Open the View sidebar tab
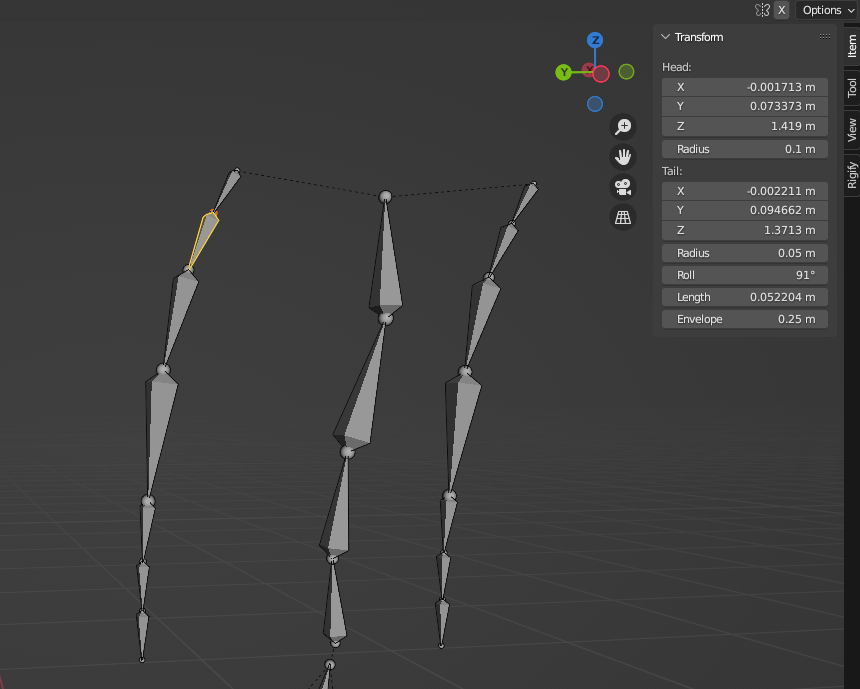860x689 pixels. (x=851, y=128)
